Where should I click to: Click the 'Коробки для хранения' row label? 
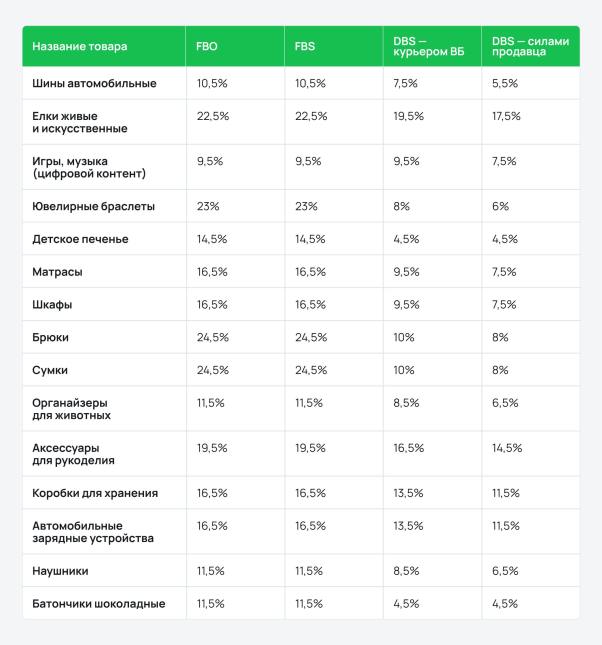click(95, 493)
